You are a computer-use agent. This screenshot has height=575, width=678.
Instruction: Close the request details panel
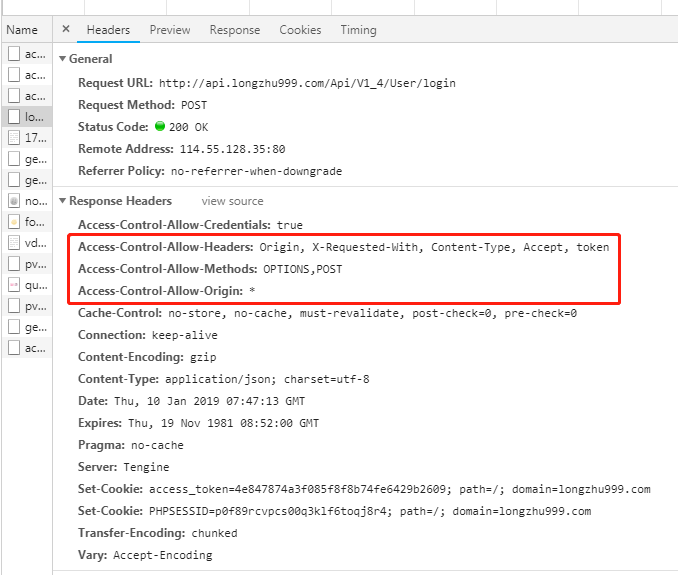pyautogui.click(x=66, y=30)
